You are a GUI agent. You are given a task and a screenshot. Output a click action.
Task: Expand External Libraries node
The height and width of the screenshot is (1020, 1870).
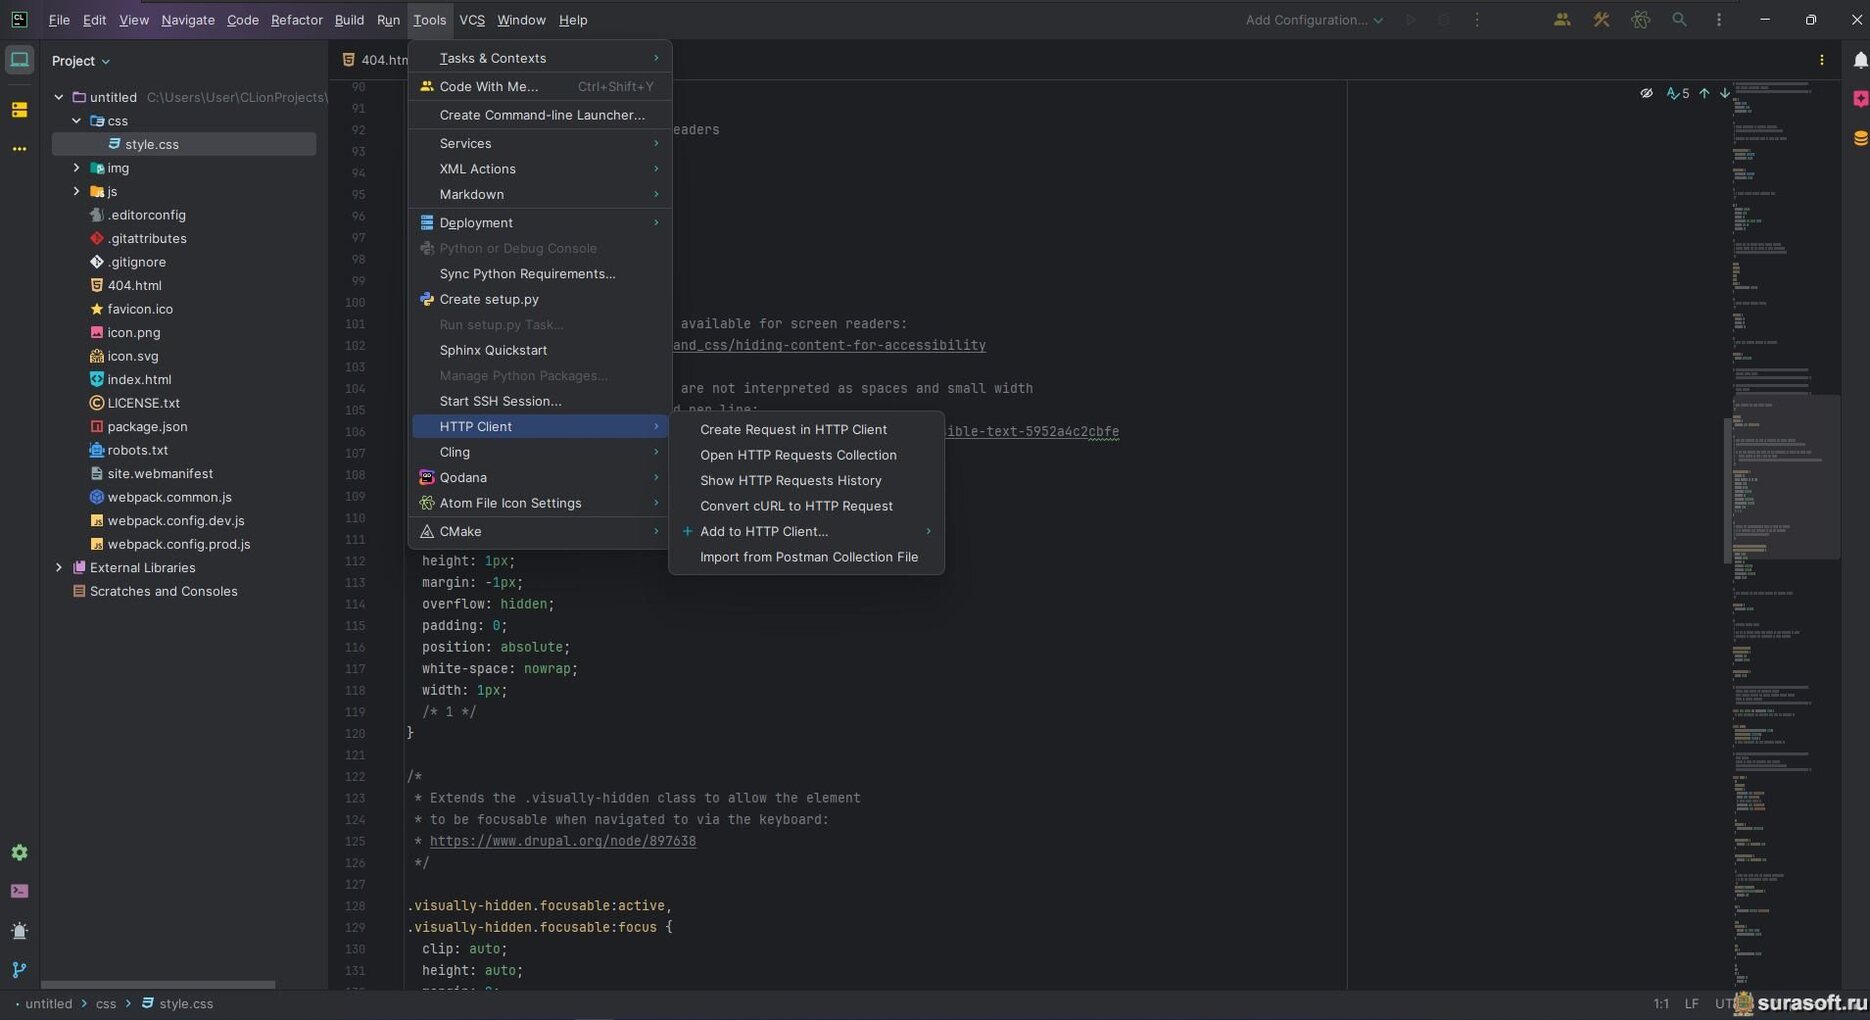(x=59, y=568)
